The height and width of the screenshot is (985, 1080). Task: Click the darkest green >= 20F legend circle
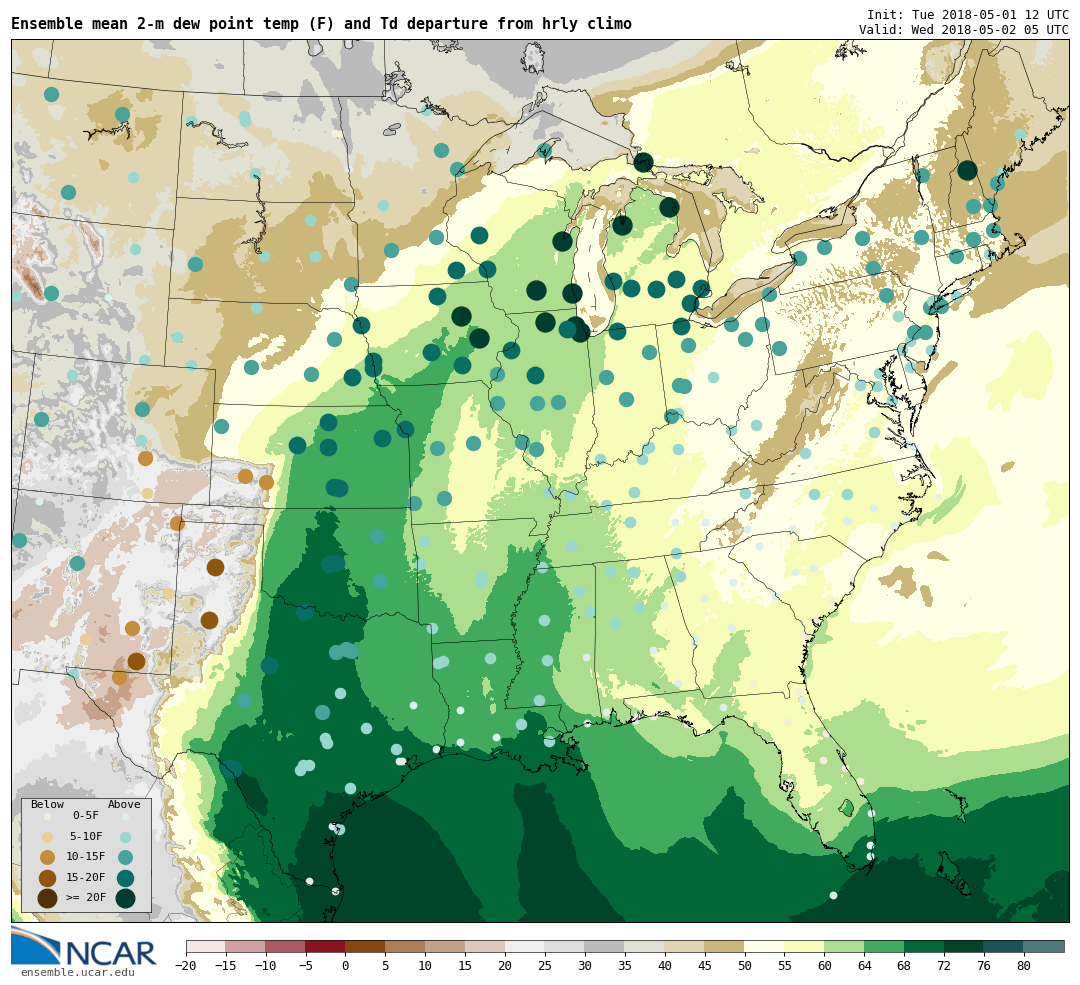125,898
